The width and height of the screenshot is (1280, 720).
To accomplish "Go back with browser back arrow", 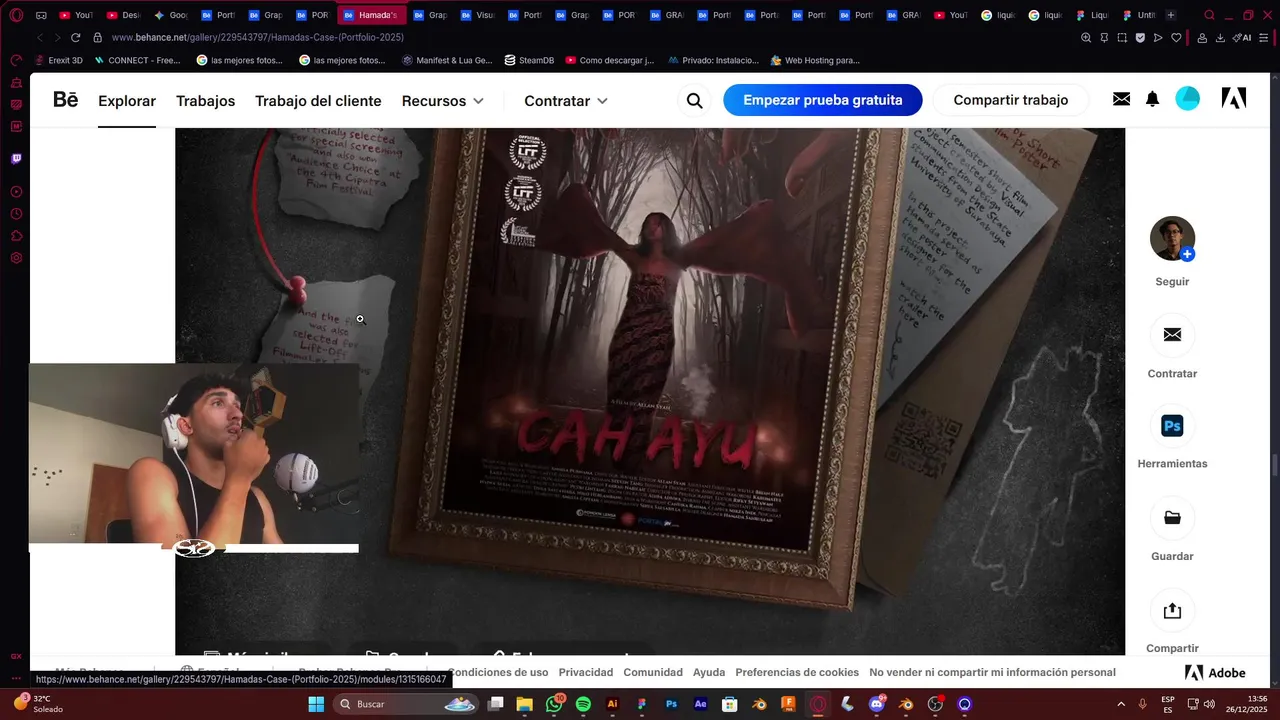I will (40, 37).
